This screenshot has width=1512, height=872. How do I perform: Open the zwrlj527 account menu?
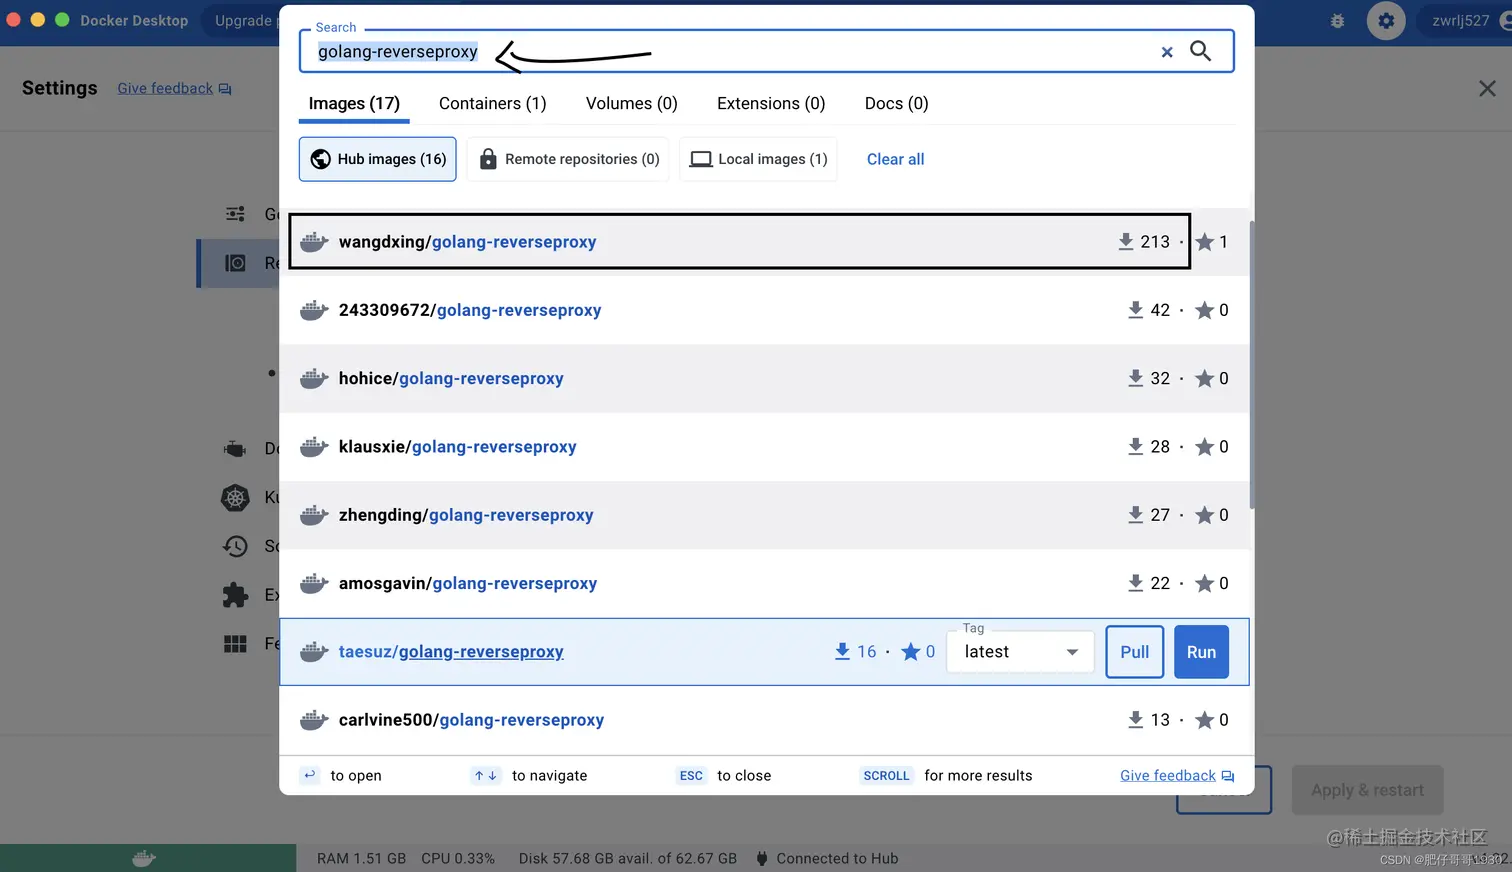[1465, 21]
